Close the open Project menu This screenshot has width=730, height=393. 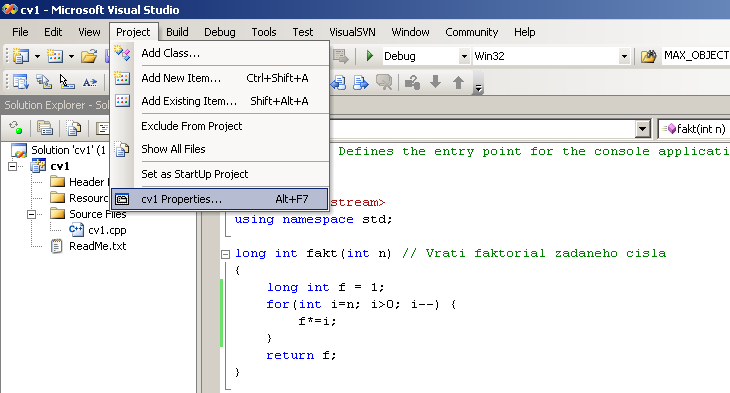click(133, 32)
